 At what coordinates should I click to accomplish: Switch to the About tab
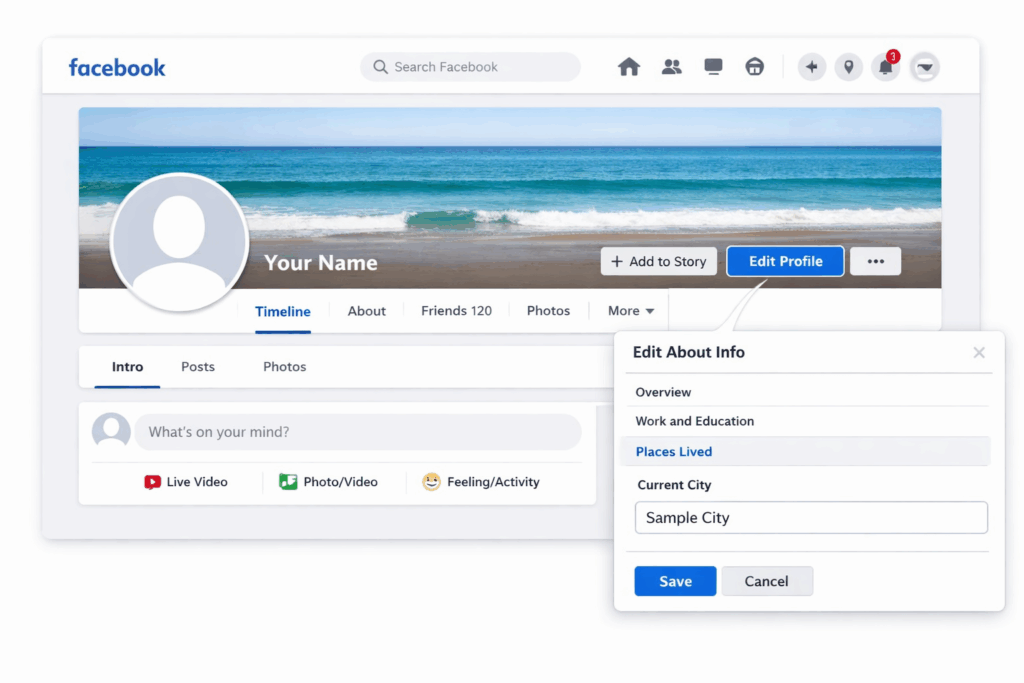[x=366, y=311]
